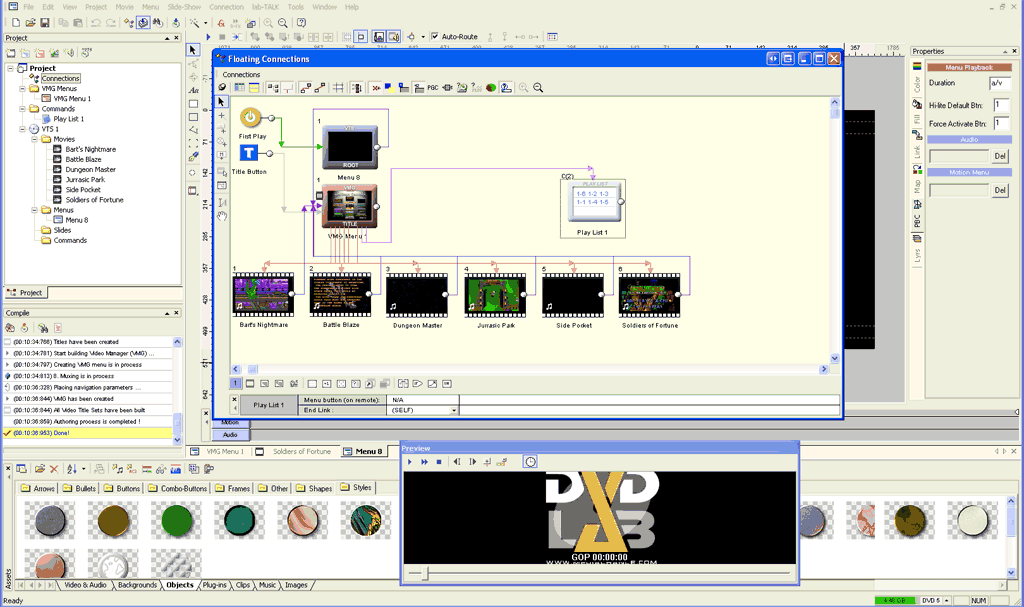Image resolution: width=1024 pixels, height=607 pixels.
Task: Open the Tools menu
Action: pos(296,7)
